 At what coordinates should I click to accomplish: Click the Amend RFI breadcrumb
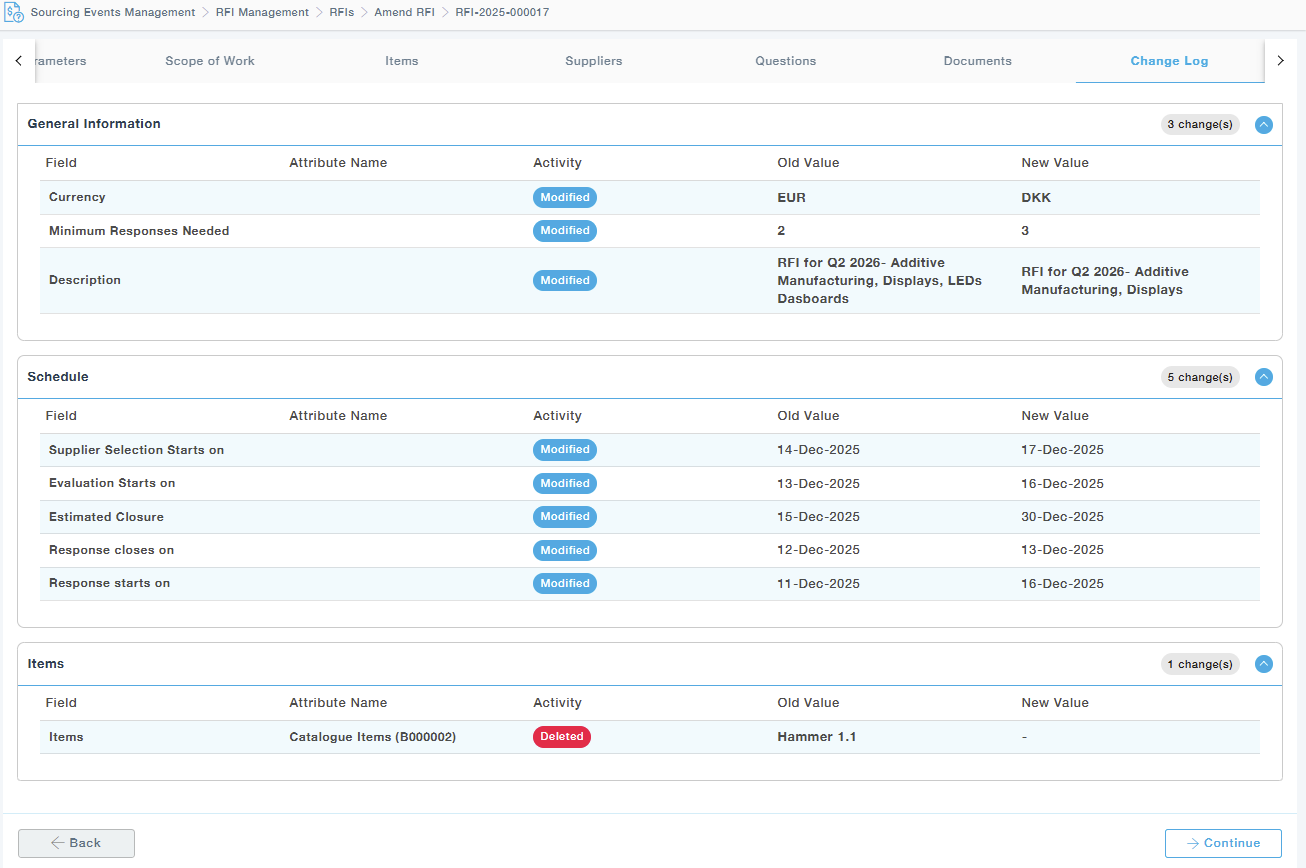404,13
